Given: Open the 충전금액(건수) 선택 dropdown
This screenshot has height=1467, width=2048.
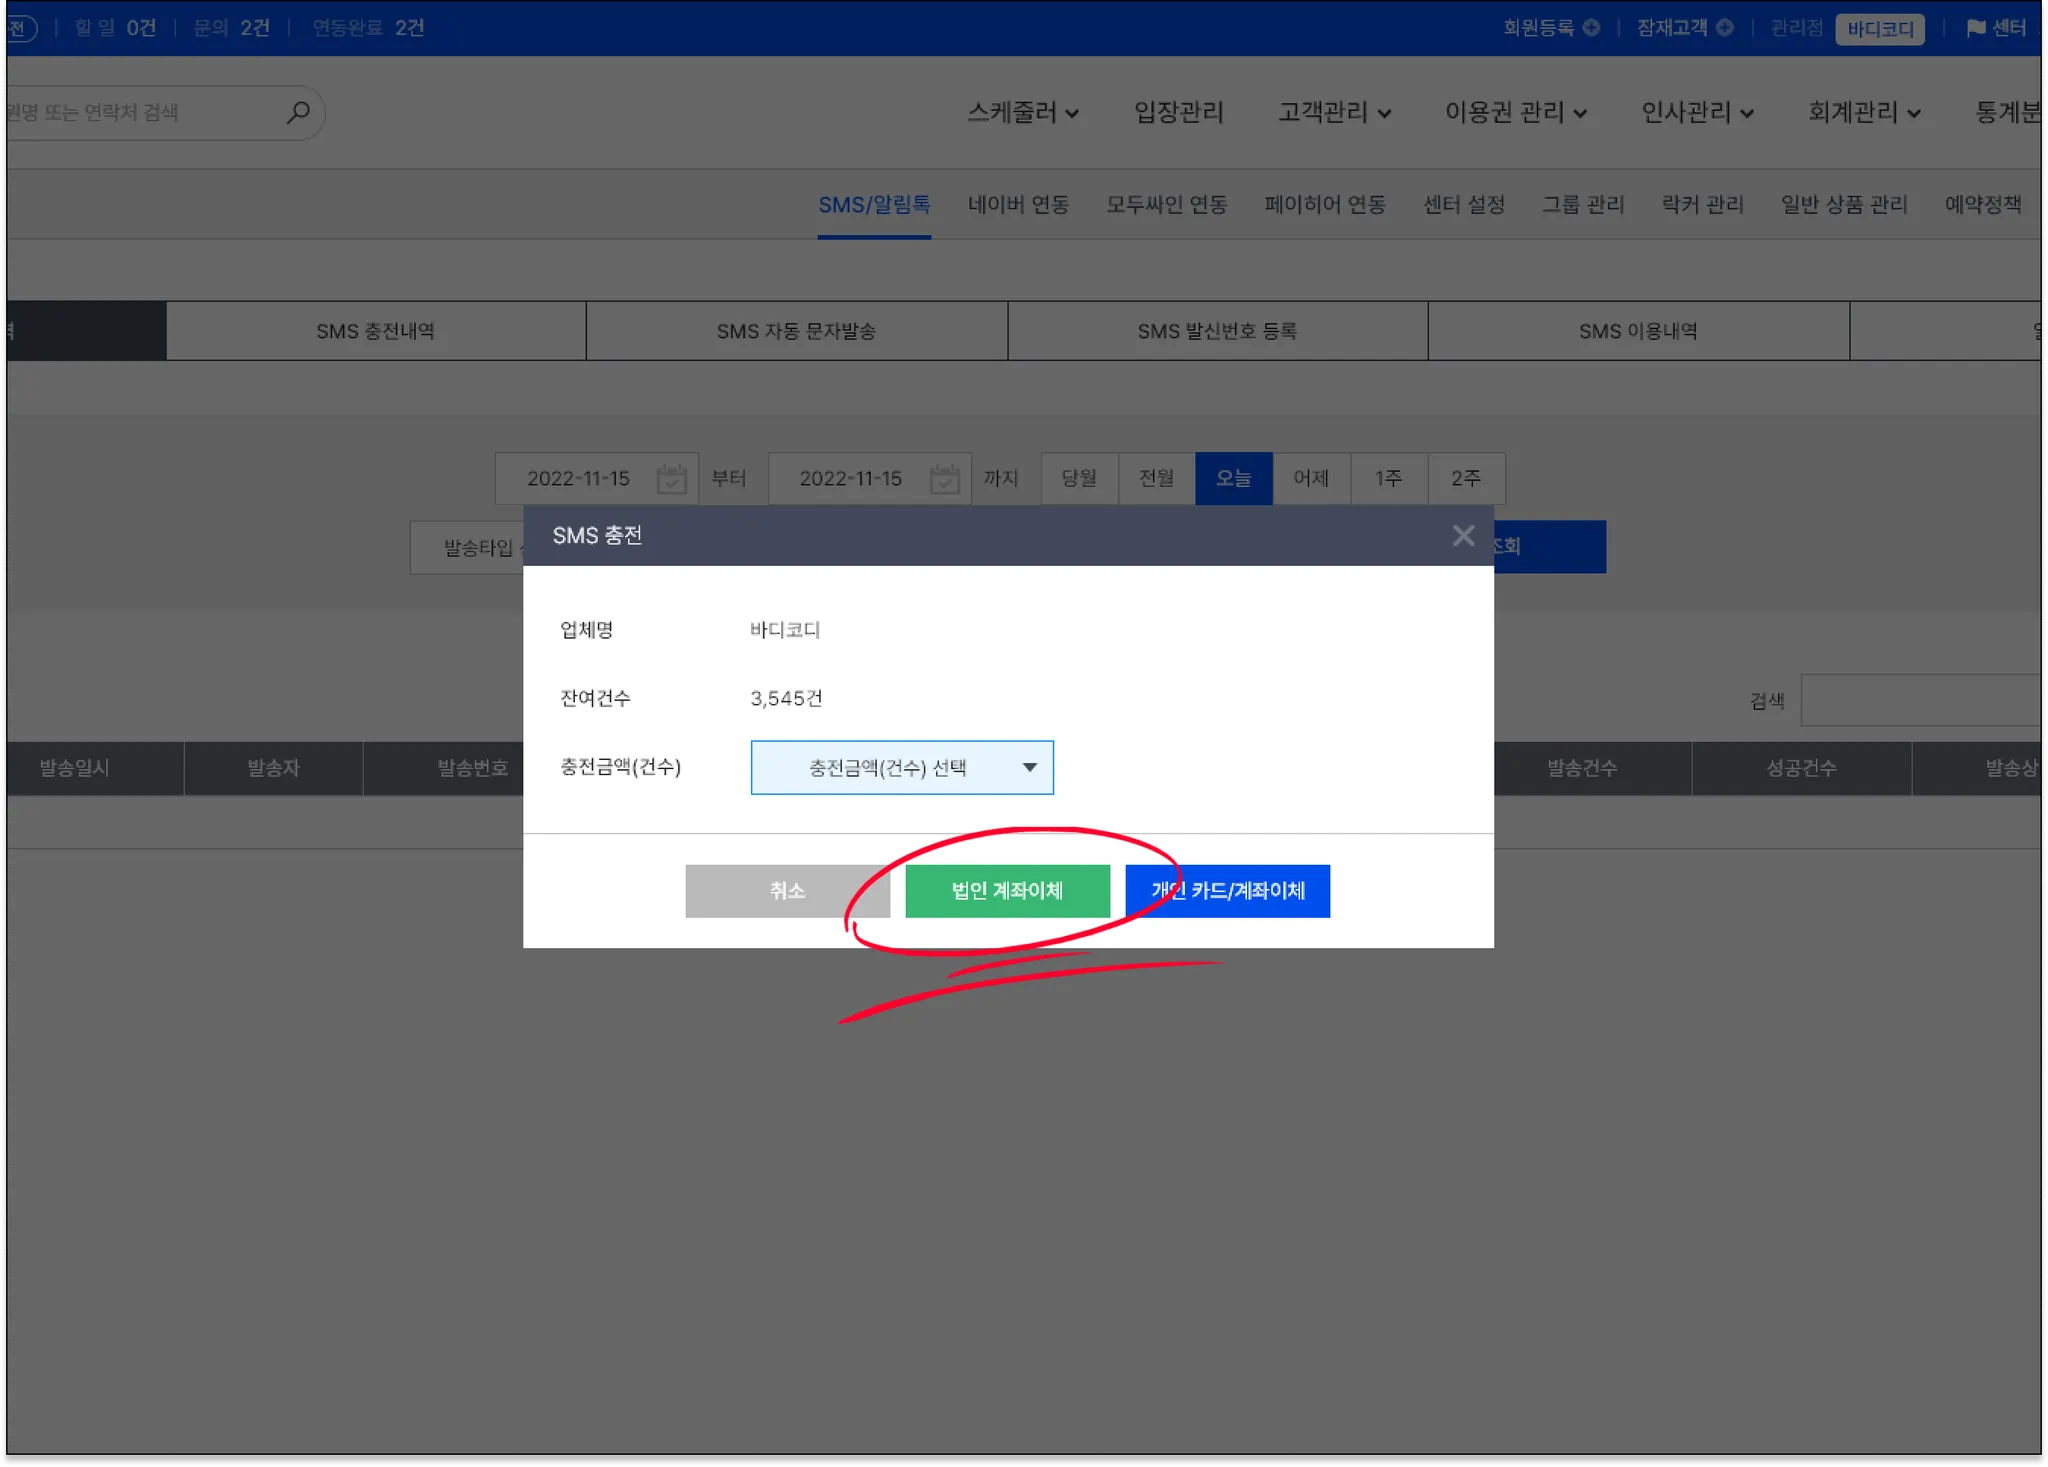Looking at the screenshot, I should pyautogui.click(x=901, y=768).
